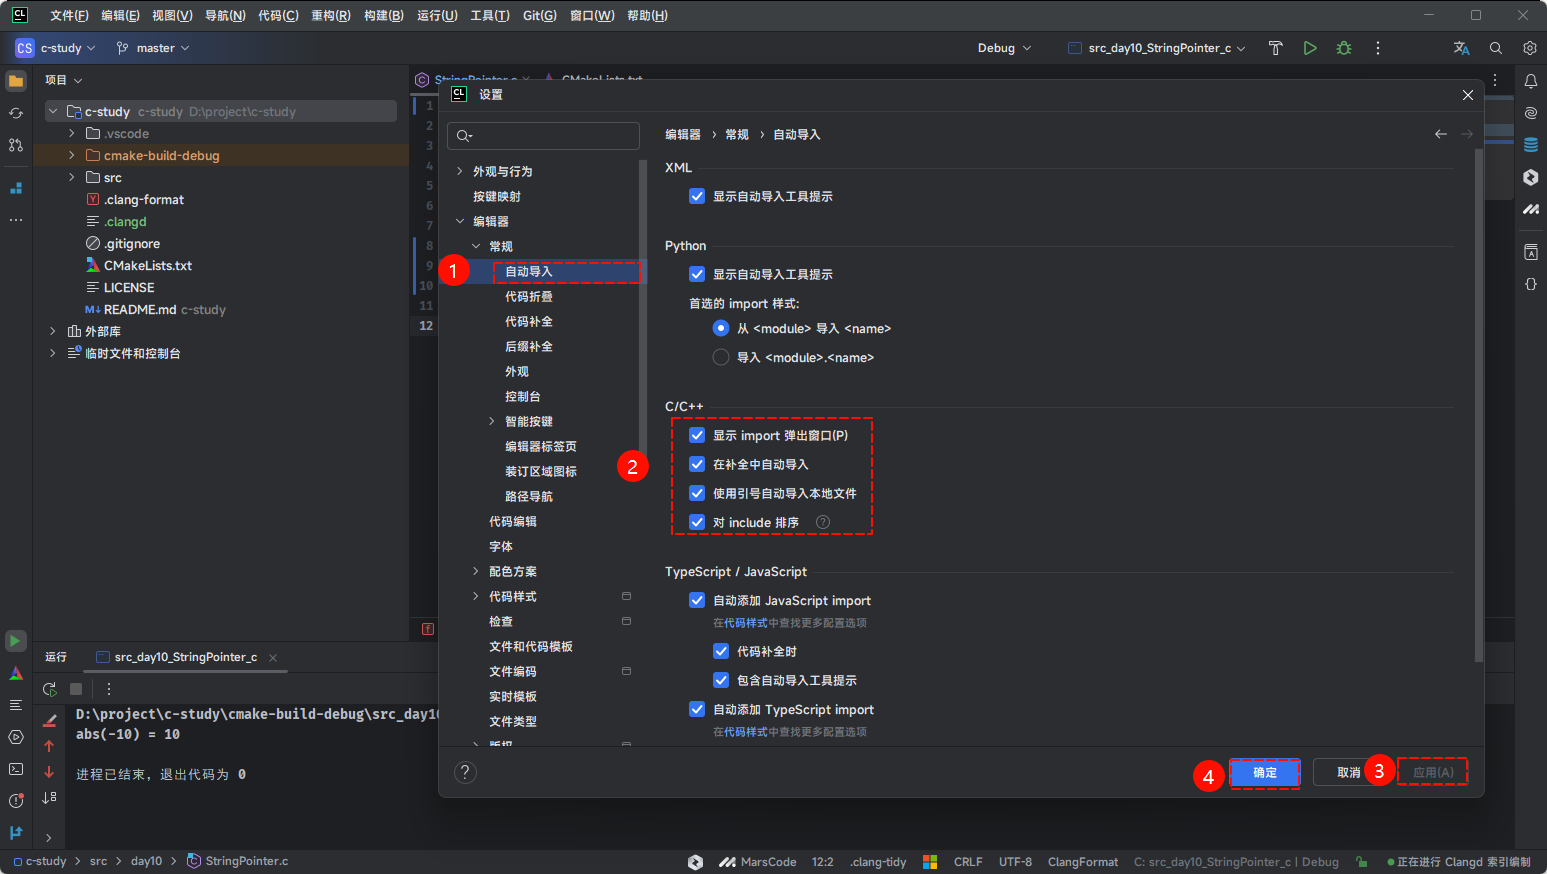This screenshot has height=874, width=1547.
Task: Apply settings with 应用(A) button
Action: 1432,771
